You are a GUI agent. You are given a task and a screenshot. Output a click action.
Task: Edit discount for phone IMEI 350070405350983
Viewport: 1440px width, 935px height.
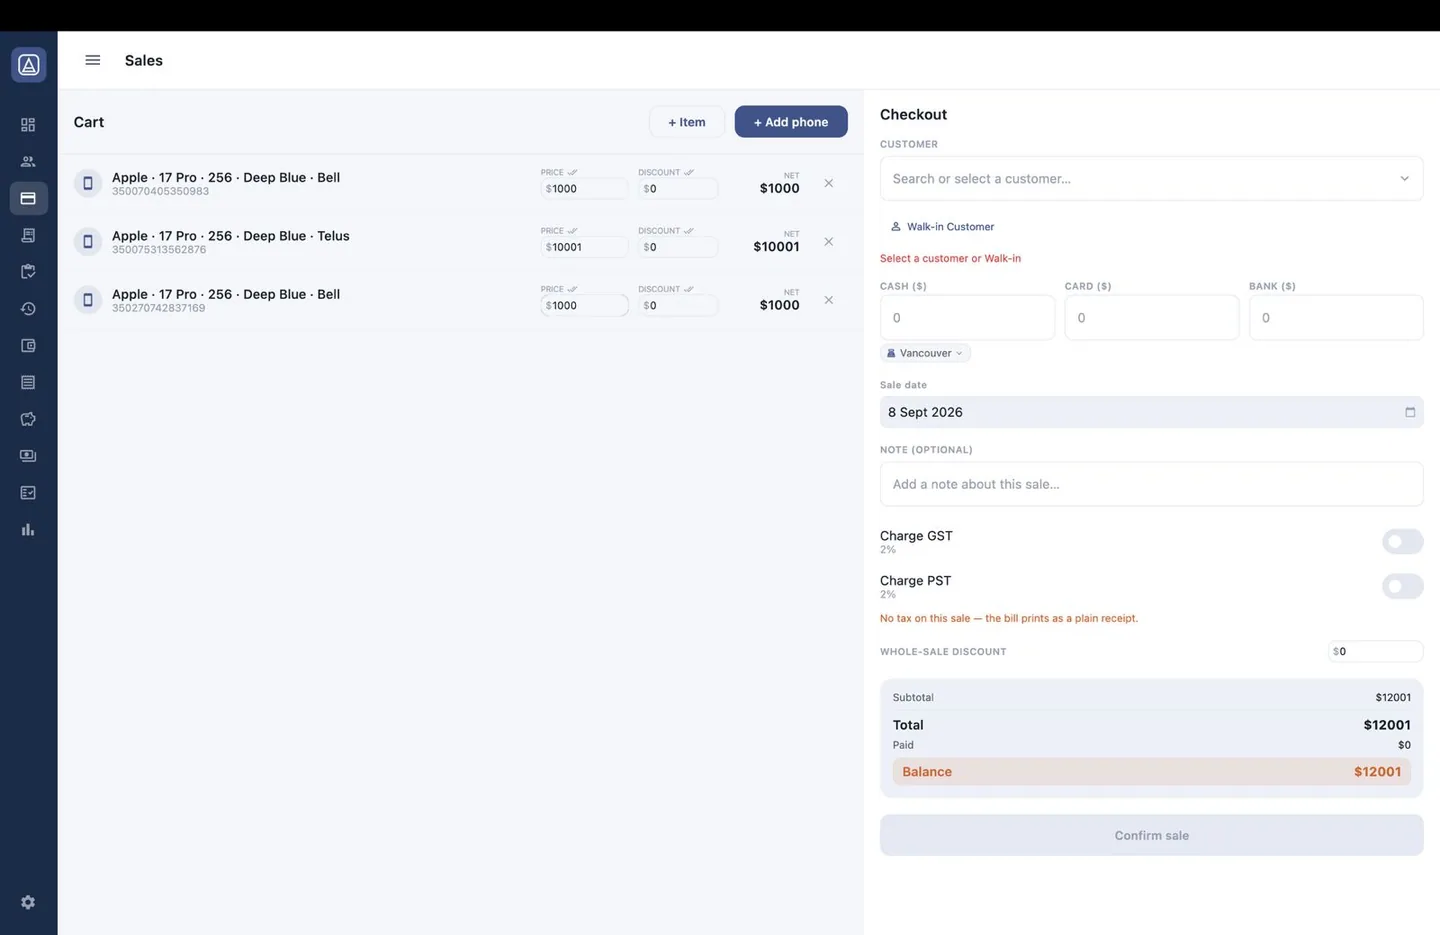(x=678, y=189)
